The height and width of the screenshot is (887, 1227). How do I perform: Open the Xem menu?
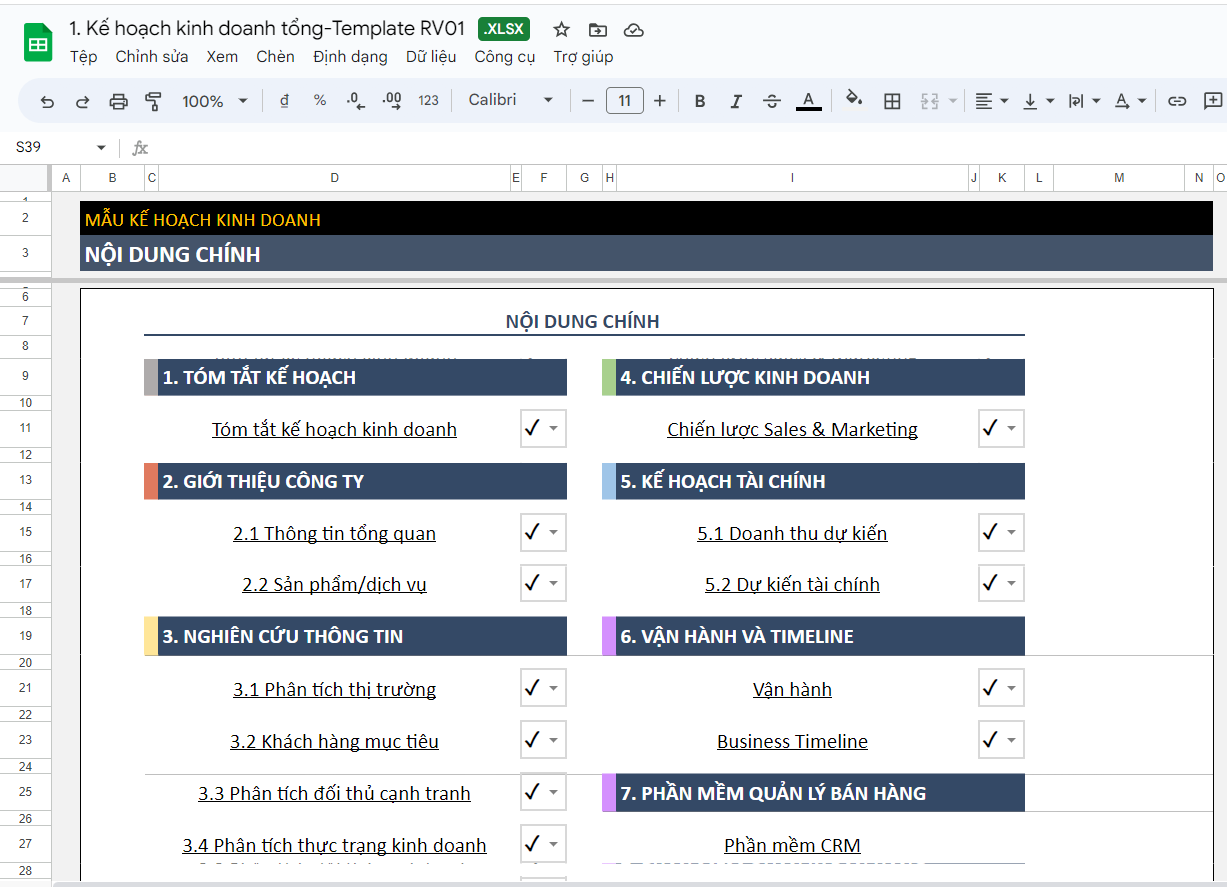coord(222,57)
